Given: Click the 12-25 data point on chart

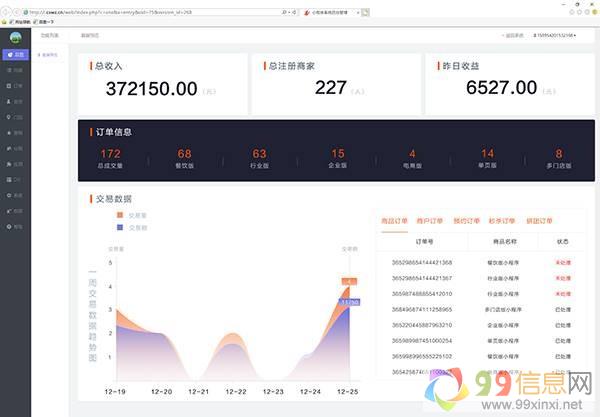Looking at the screenshot, I should pos(349,283).
